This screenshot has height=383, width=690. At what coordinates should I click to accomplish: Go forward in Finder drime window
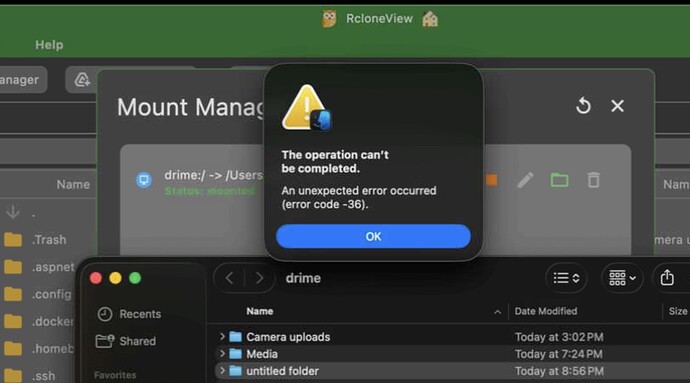tap(259, 278)
